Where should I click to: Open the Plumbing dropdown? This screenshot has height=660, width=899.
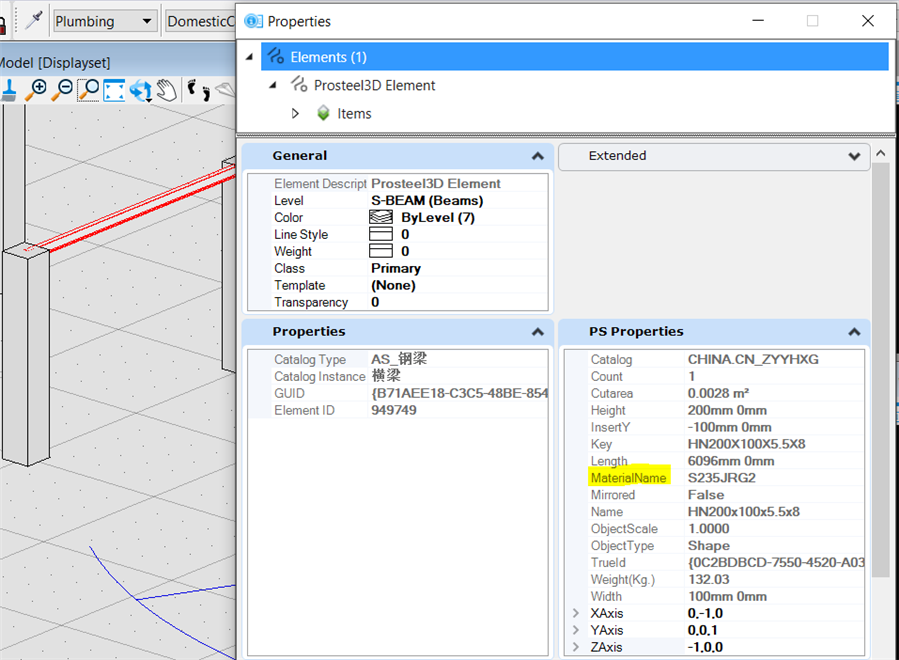pyautogui.click(x=105, y=21)
